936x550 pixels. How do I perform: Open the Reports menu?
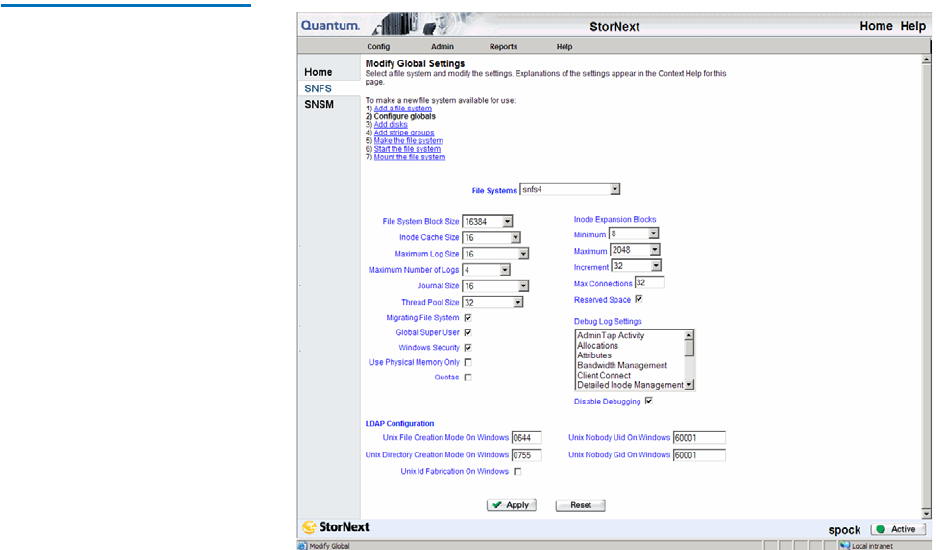point(503,47)
